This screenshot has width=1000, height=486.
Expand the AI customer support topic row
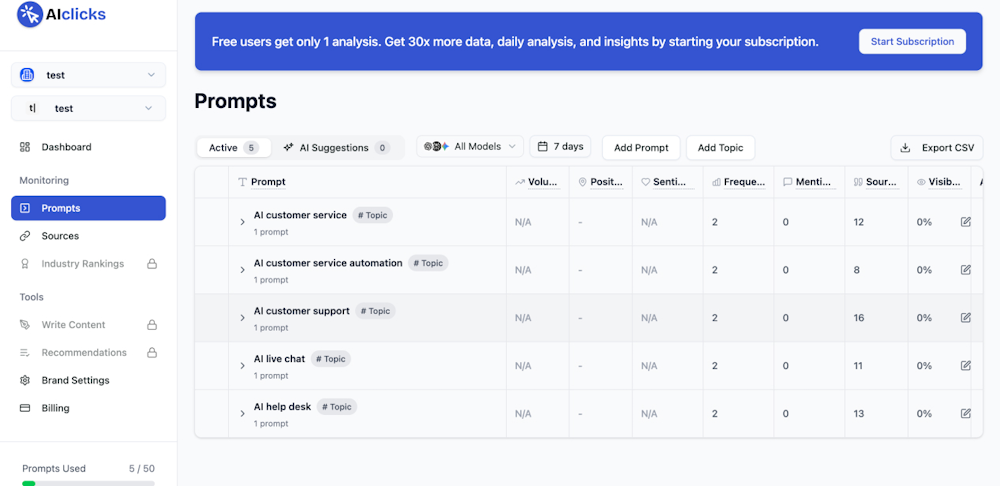(x=242, y=318)
